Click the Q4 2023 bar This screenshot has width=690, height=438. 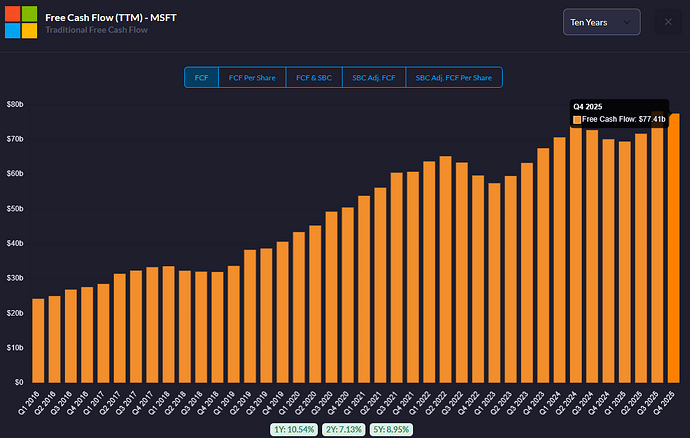[x=543, y=265]
